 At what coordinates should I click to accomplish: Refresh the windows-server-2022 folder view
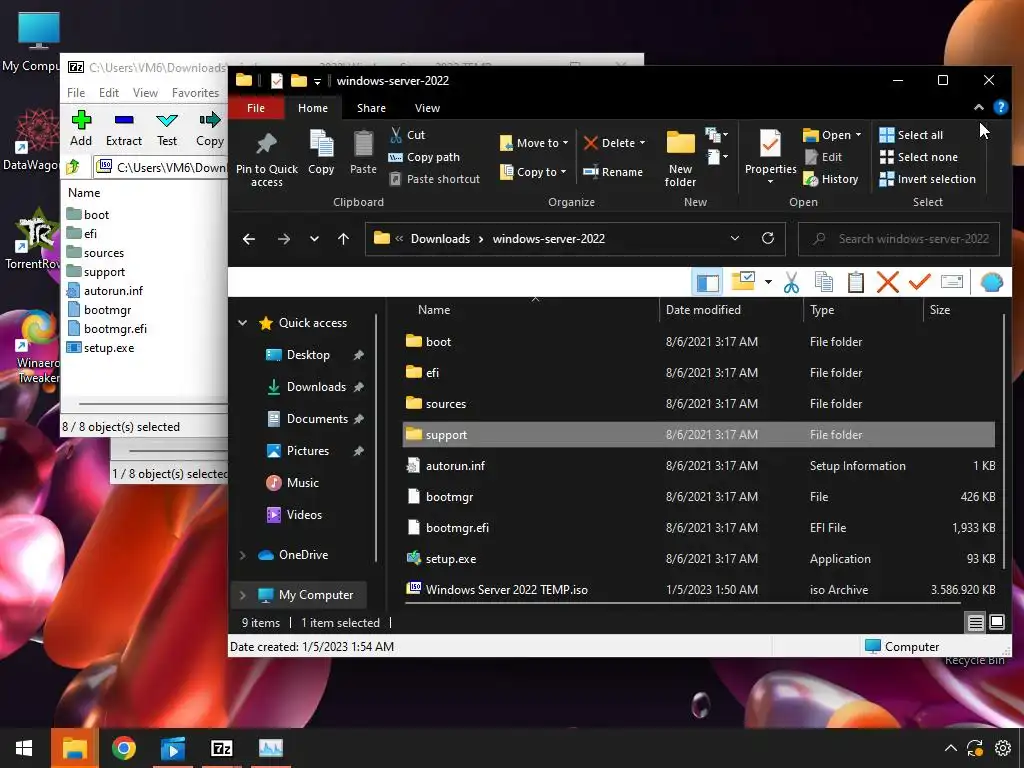click(x=768, y=238)
